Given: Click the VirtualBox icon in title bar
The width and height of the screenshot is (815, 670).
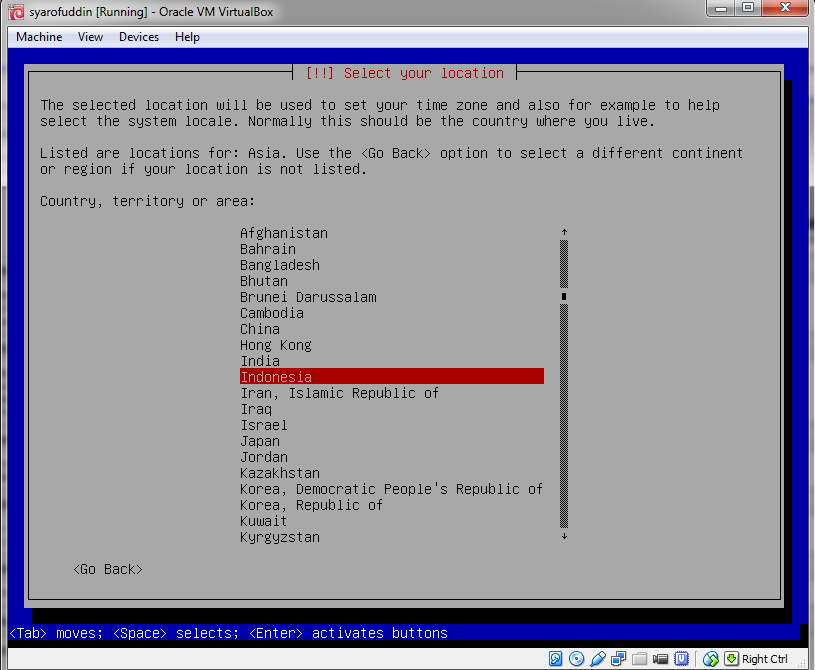Looking at the screenshot, I should (17, 11).
